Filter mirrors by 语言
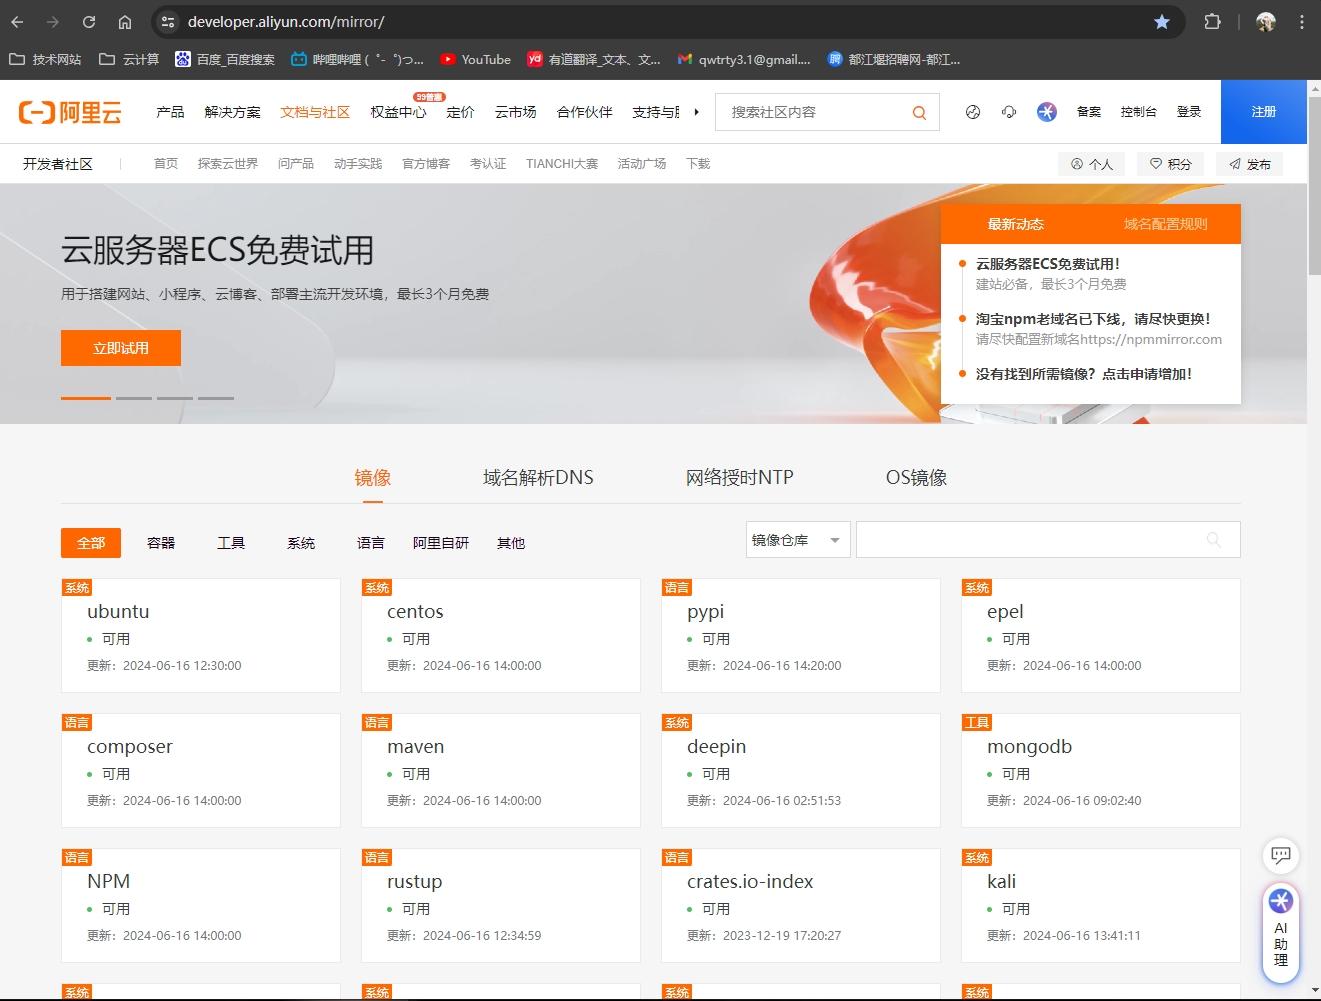 371,543
